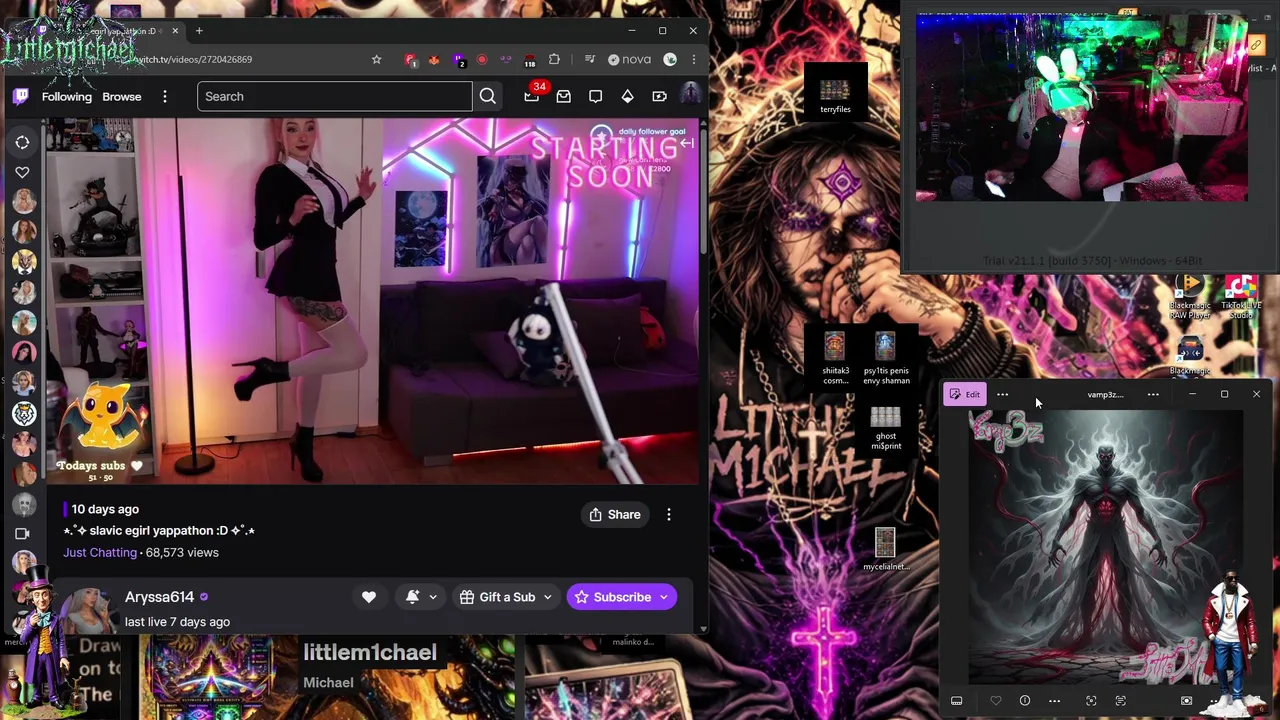Close the egirl yappathon browser tab

(x=175, y=31)
